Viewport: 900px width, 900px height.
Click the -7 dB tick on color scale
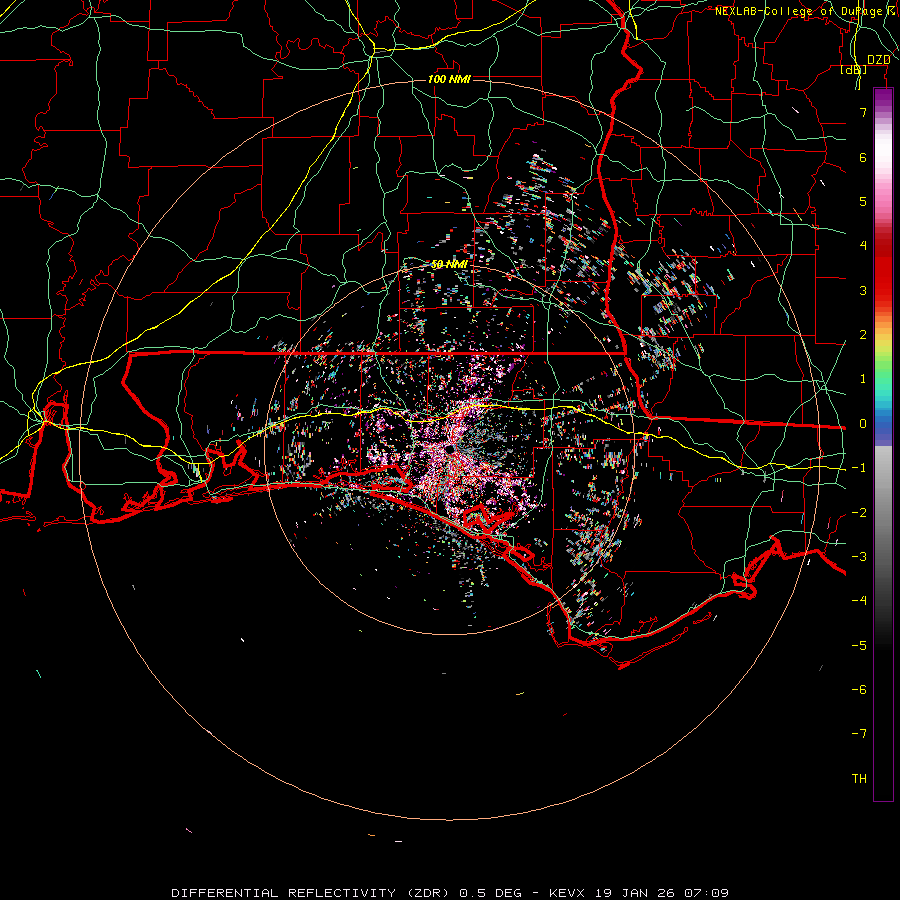pyautogui.click(x=859, y=734)
